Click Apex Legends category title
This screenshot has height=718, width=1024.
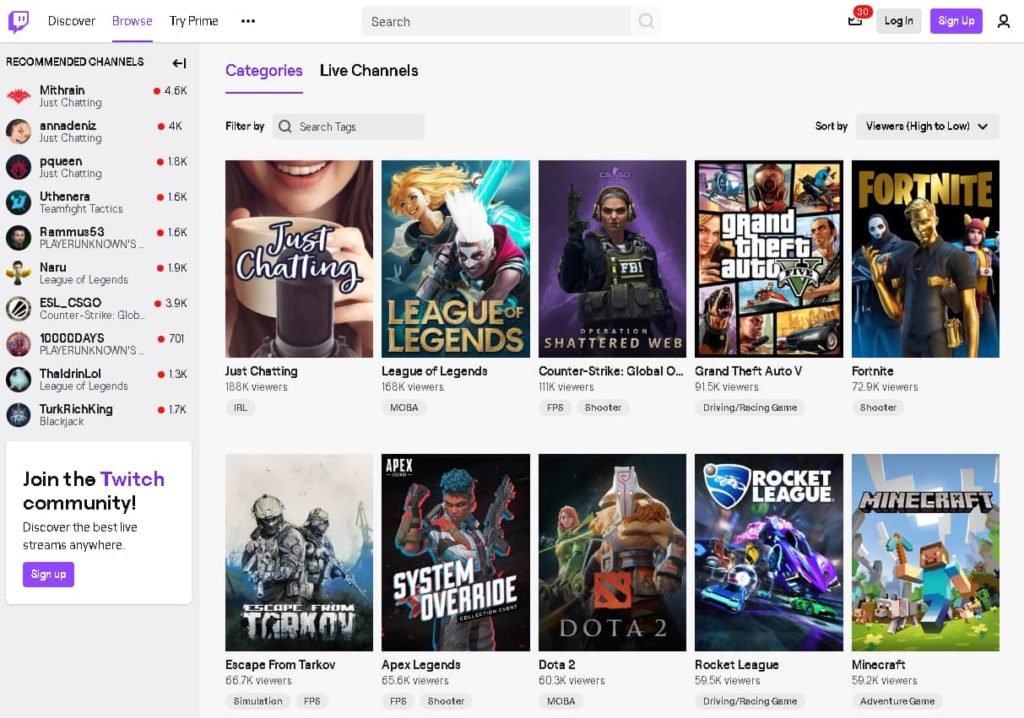tap(421, 664)
